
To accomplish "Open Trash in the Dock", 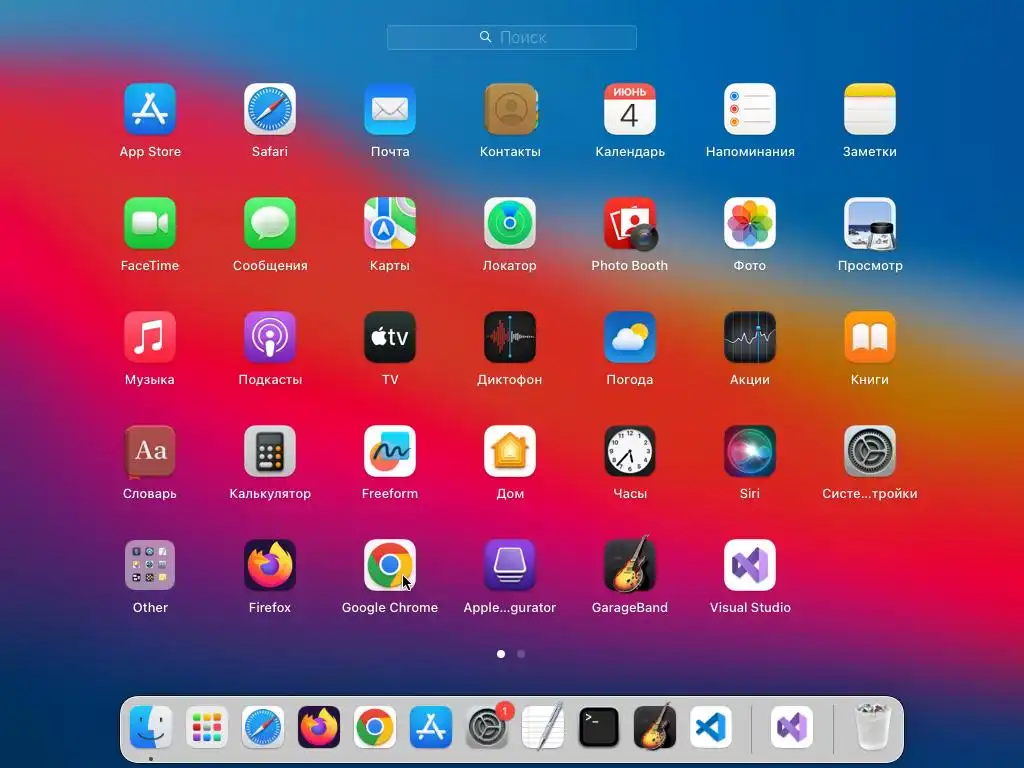I will [x=873, y=727].
